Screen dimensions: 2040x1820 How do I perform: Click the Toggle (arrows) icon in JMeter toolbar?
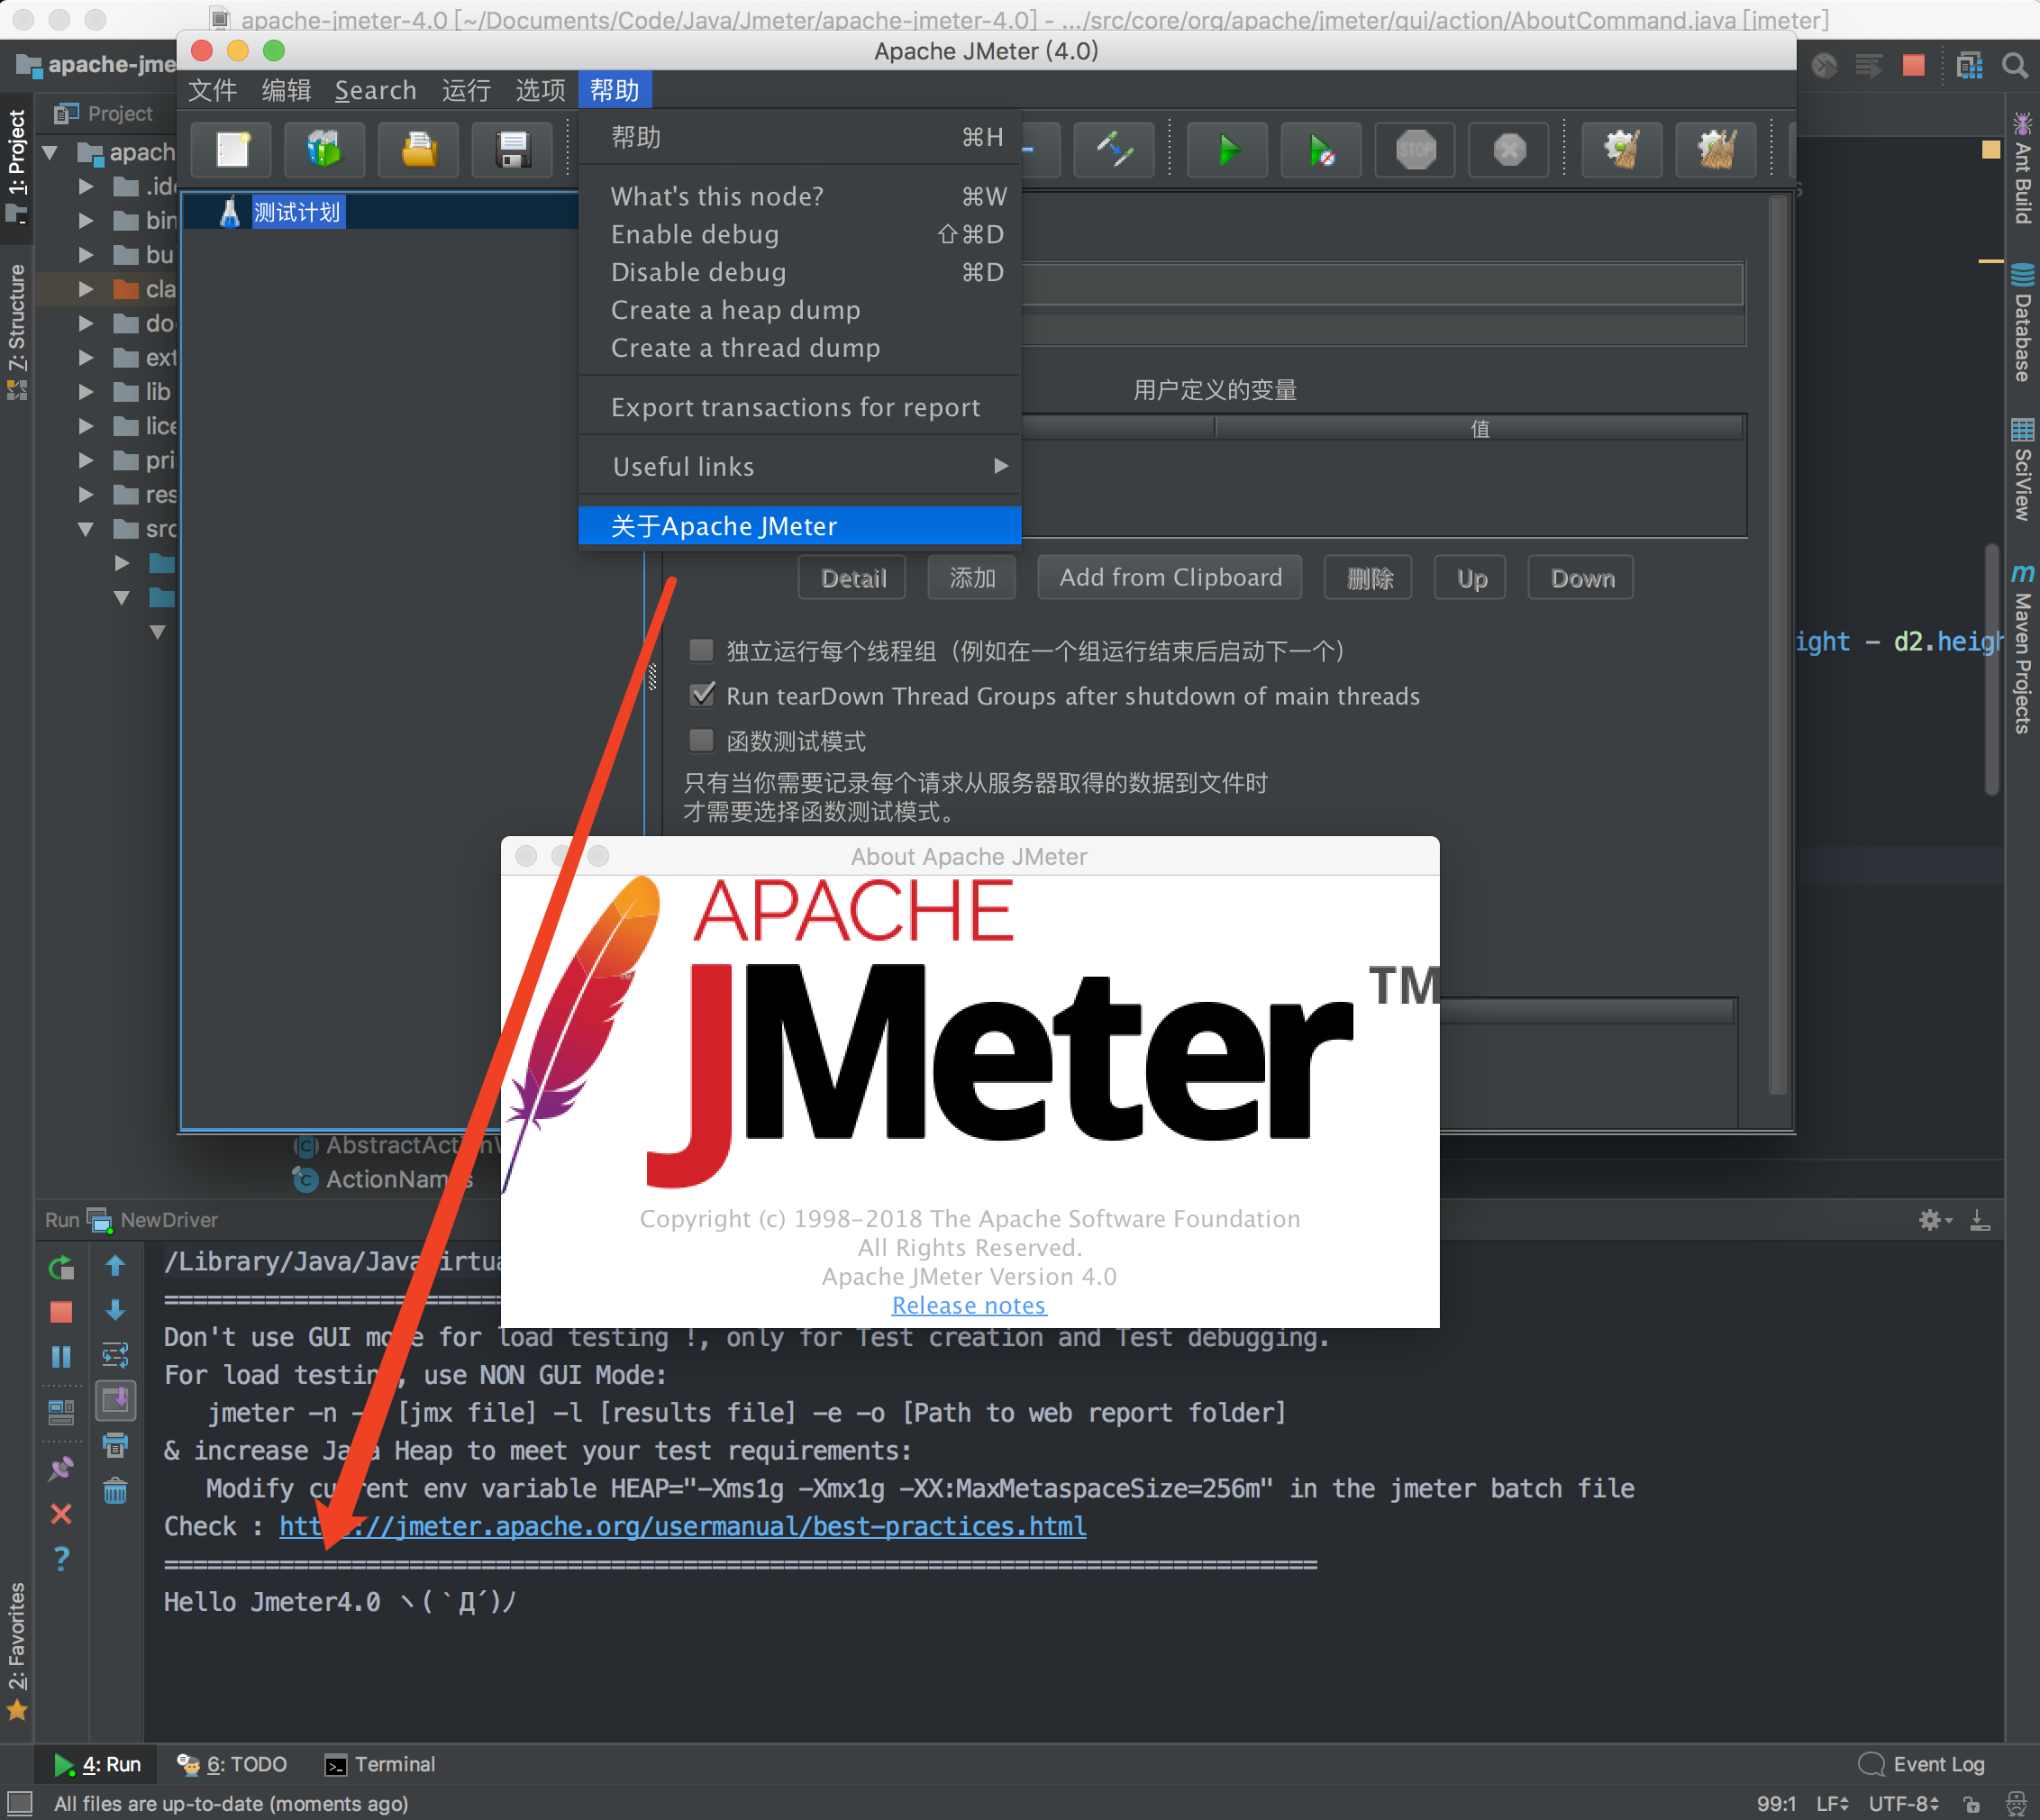pyautogui.click(x=1114, y=150)
